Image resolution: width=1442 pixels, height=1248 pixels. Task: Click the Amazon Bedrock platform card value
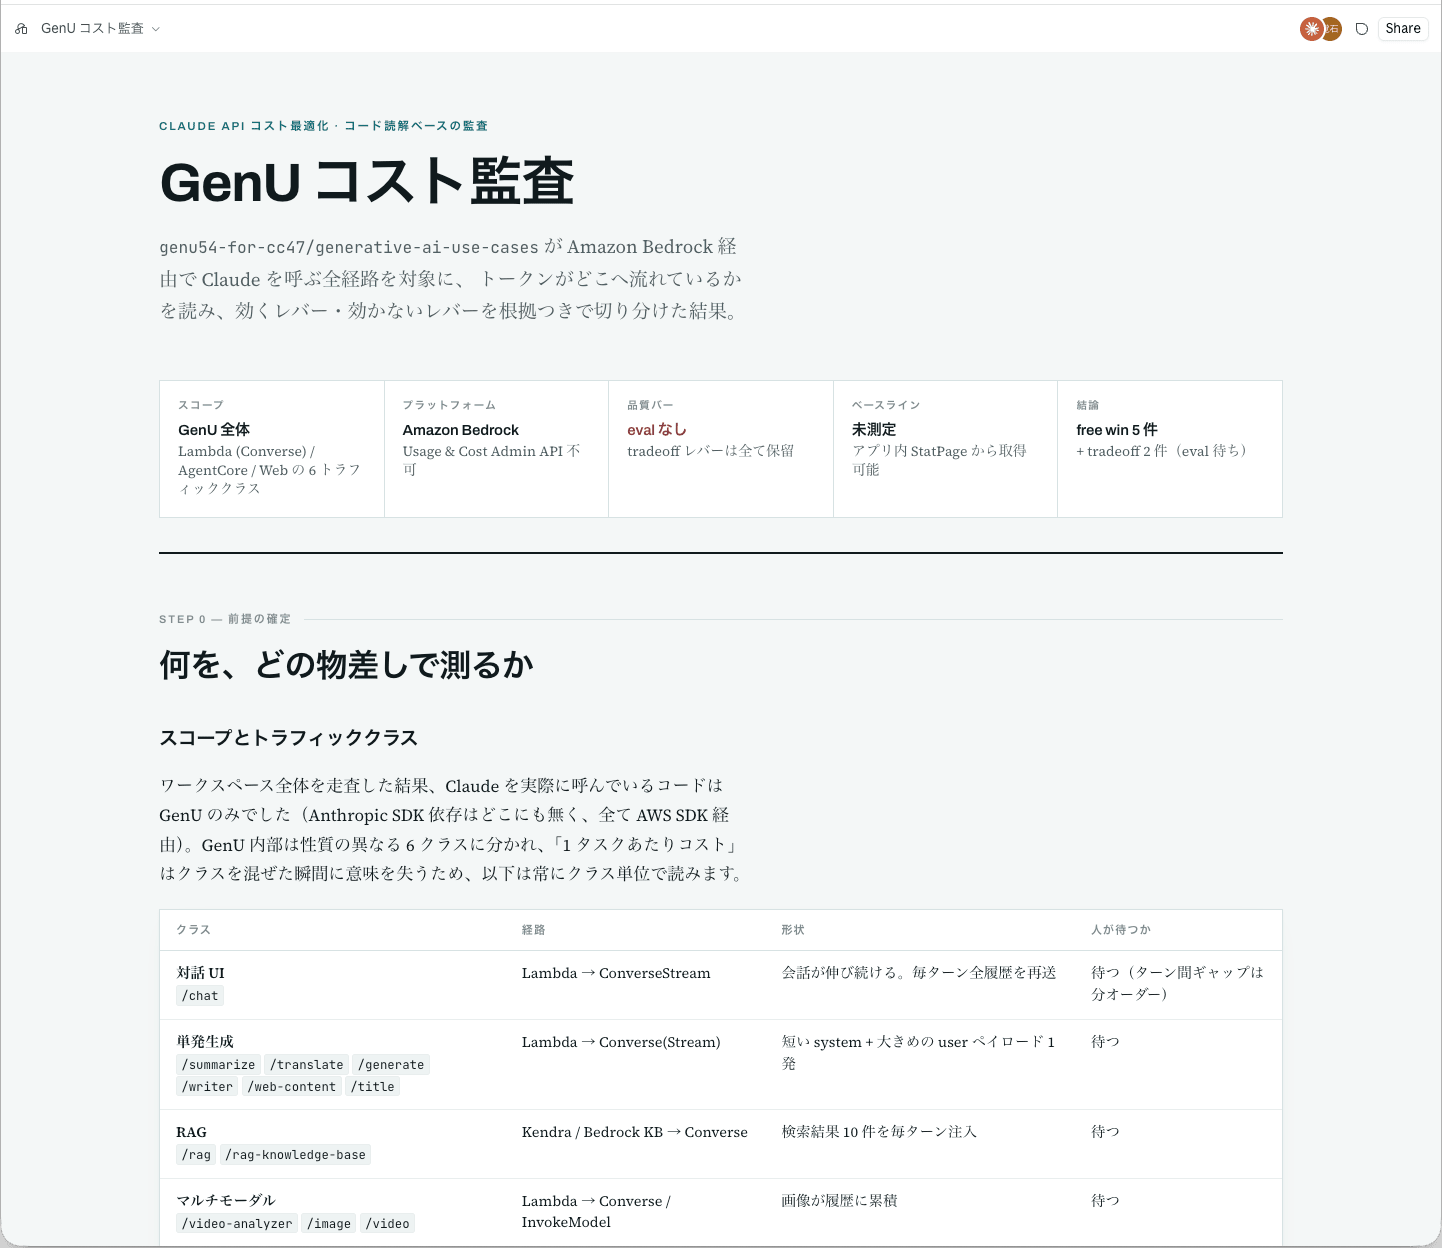[x=461, y=430]
